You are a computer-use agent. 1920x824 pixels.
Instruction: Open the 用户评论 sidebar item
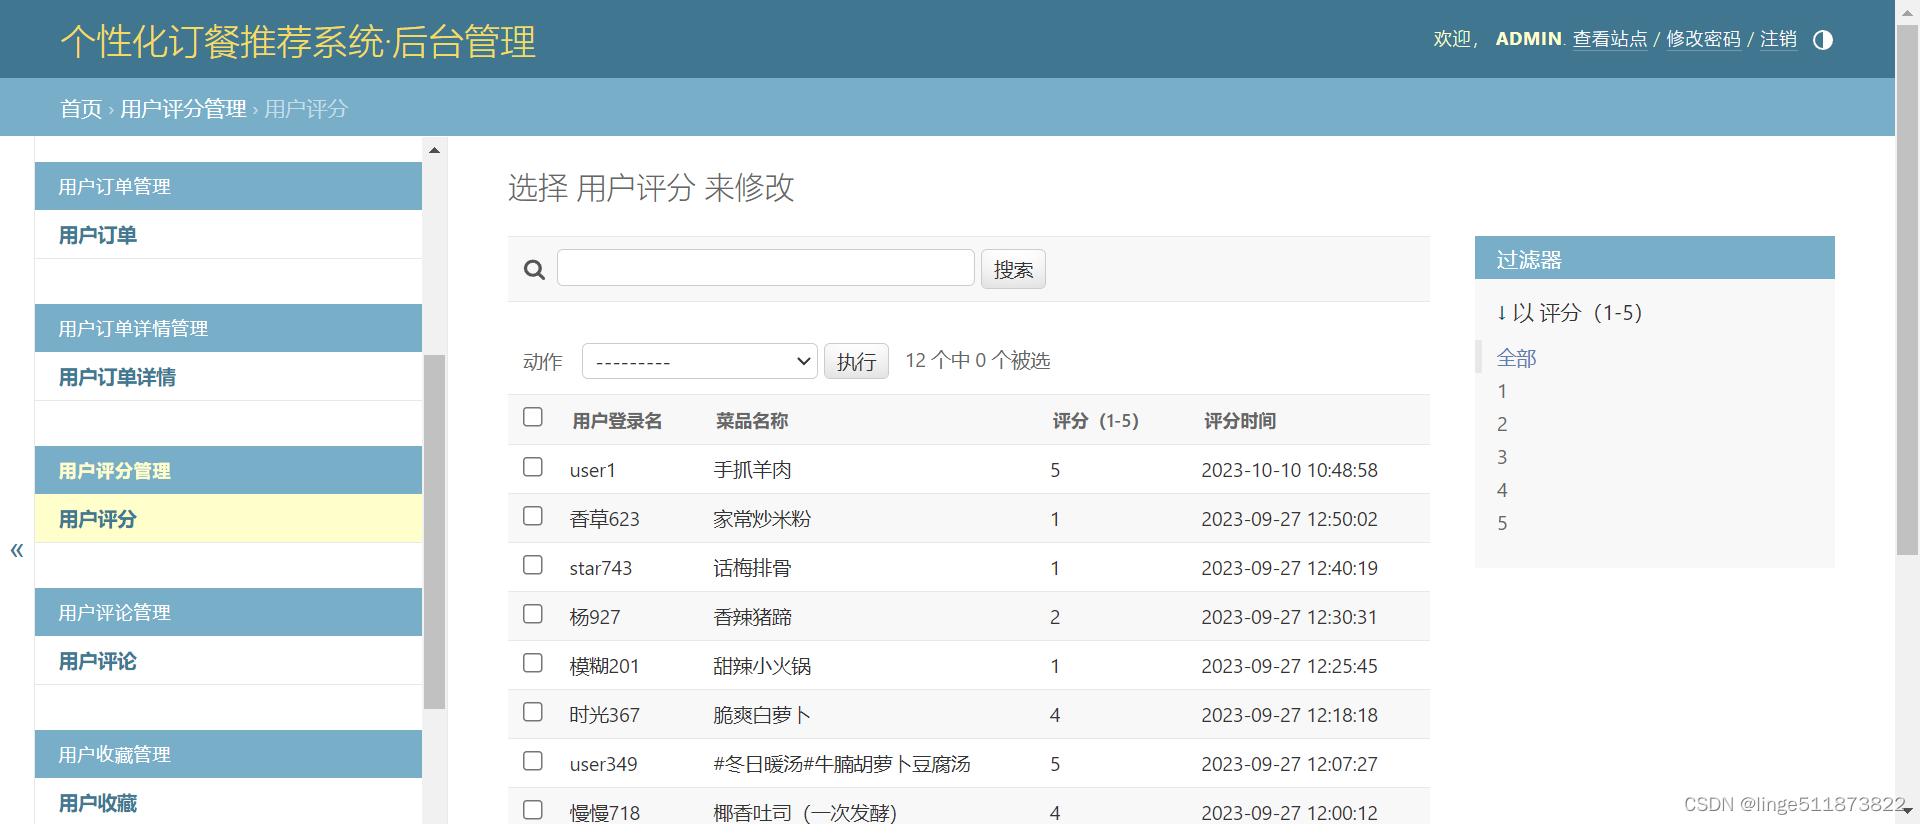98,661
